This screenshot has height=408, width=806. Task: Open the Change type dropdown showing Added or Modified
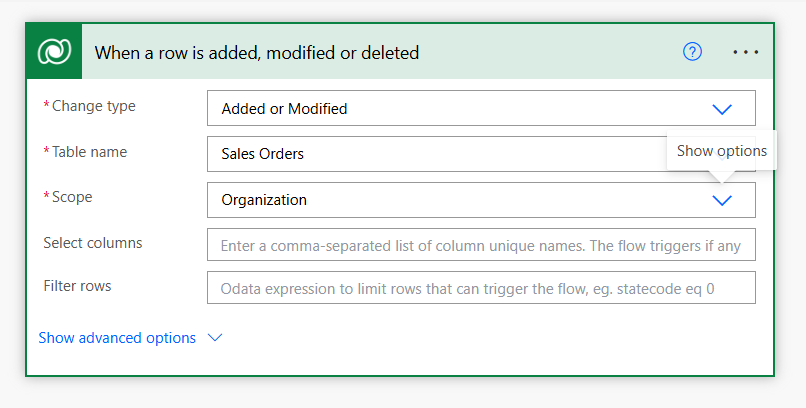481,108
